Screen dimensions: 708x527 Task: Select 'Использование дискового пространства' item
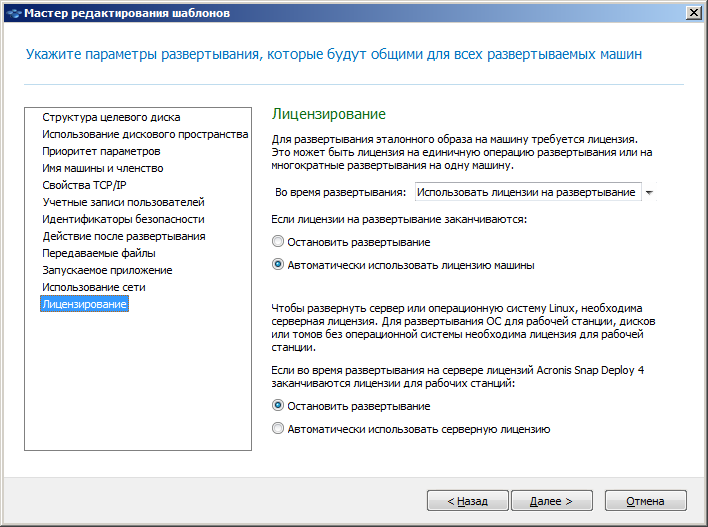[x=145, y=134]
